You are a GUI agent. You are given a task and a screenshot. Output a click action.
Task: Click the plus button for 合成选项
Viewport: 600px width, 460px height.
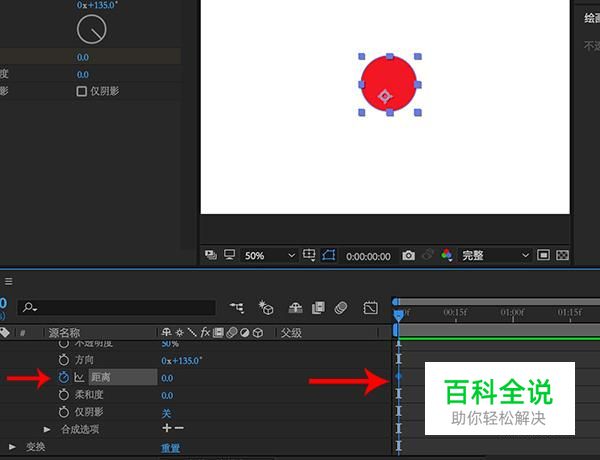[167, 428]
